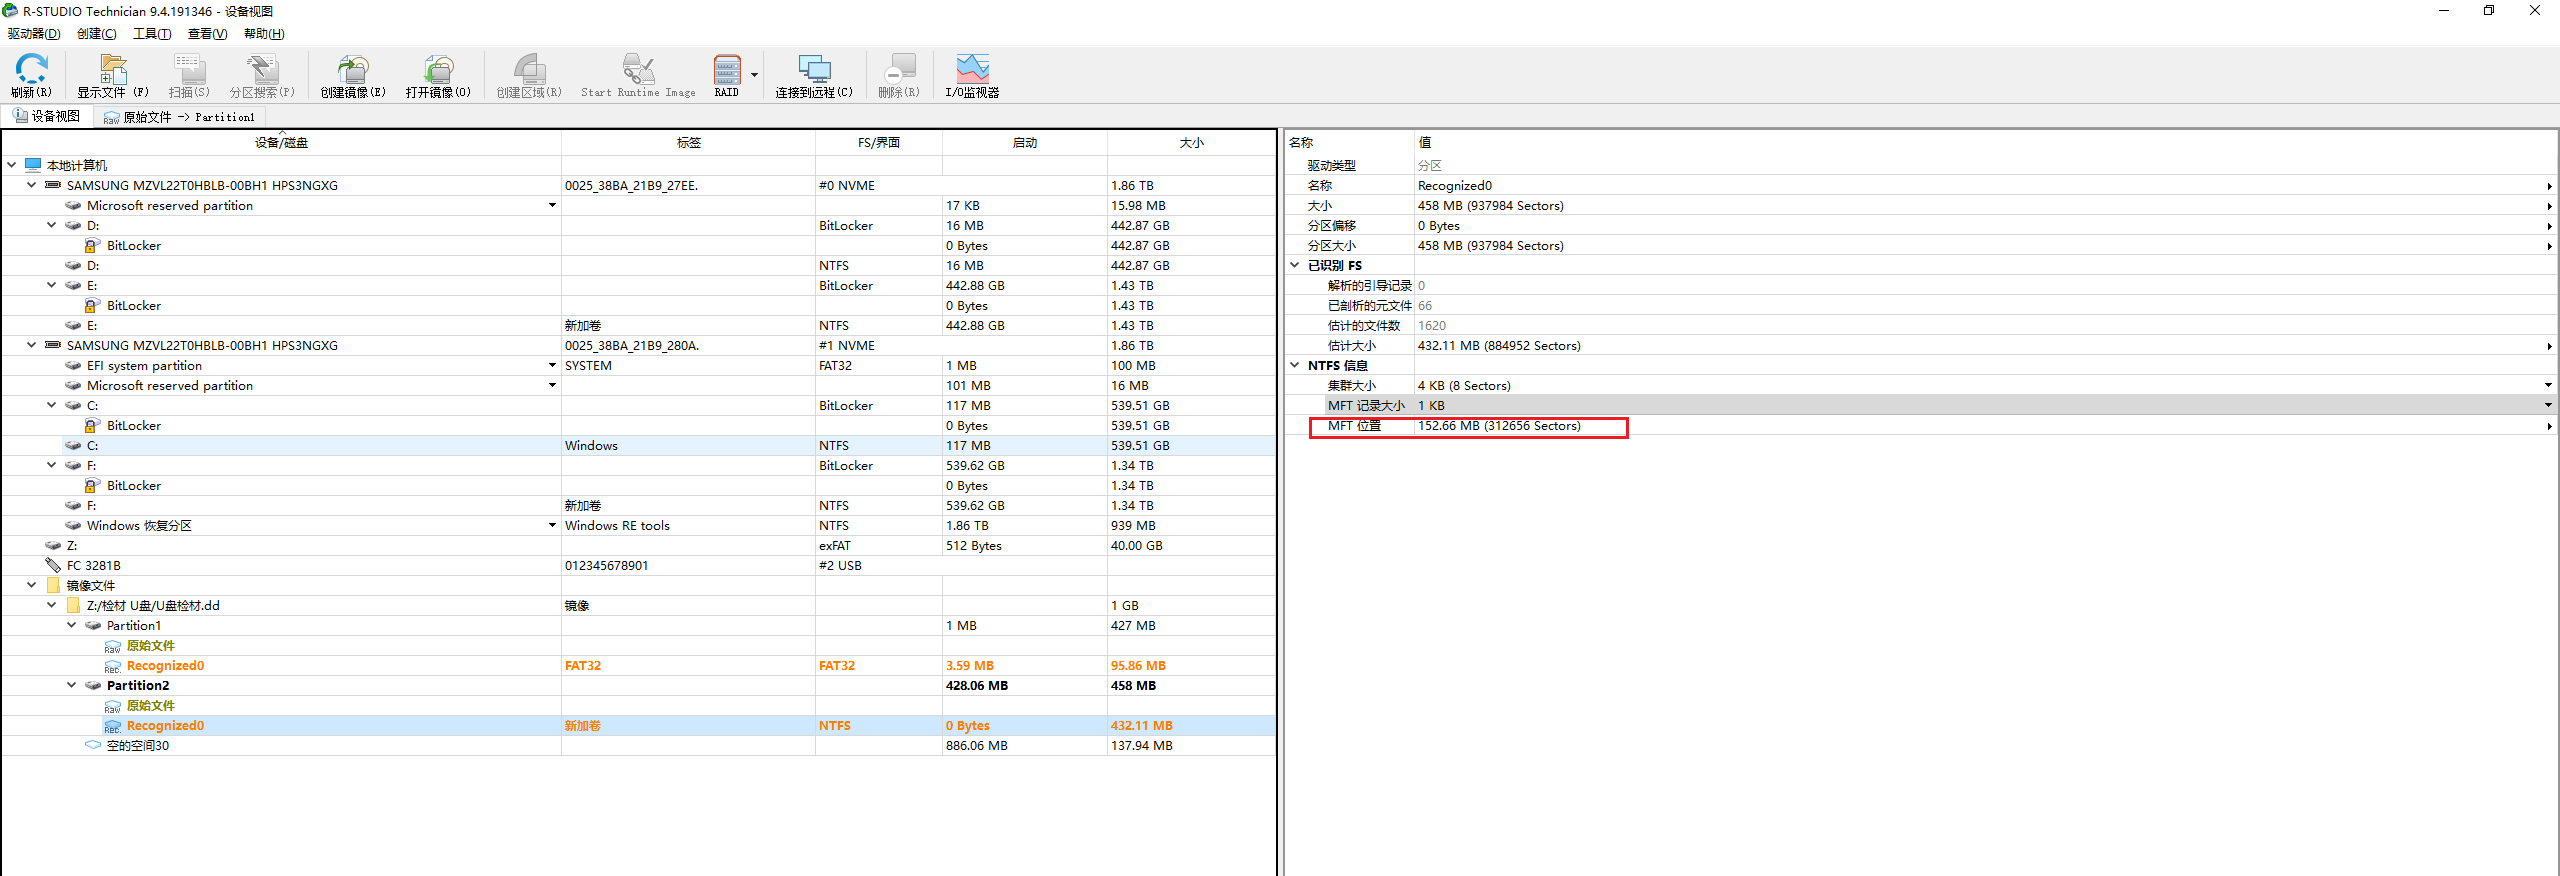2560x876 pixels.
Task: Open 驱动器(D) menu
Action: (34, 34)
